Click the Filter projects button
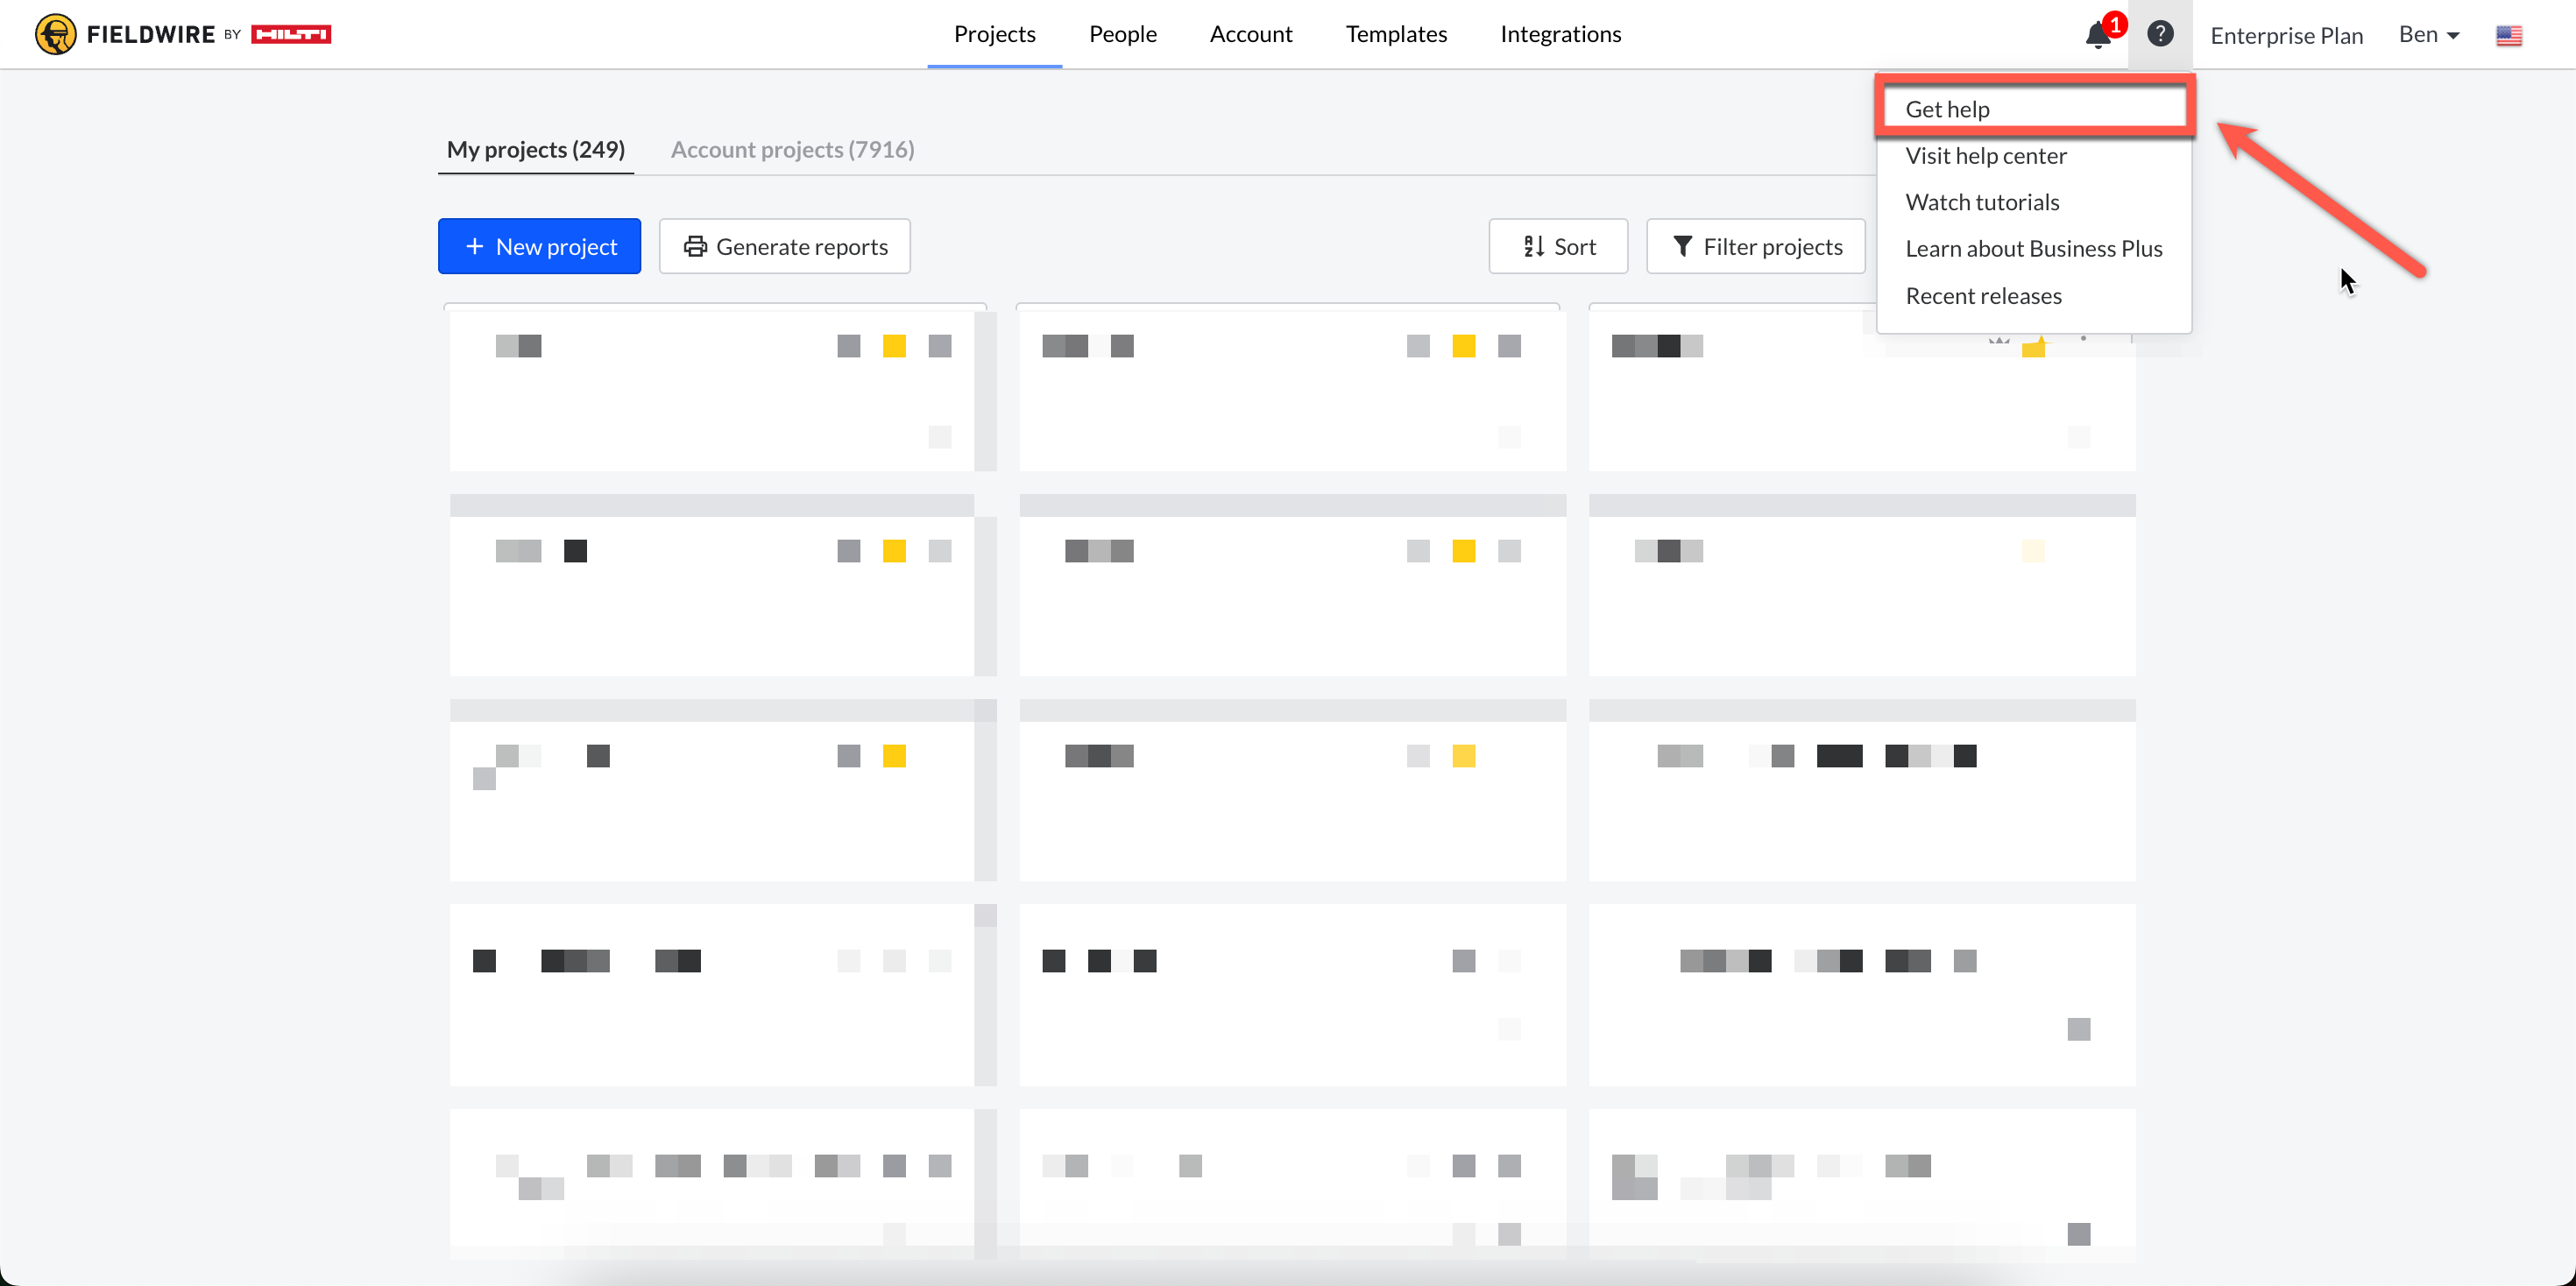Screen dimensions: 2576x1286 (1756, 246)
